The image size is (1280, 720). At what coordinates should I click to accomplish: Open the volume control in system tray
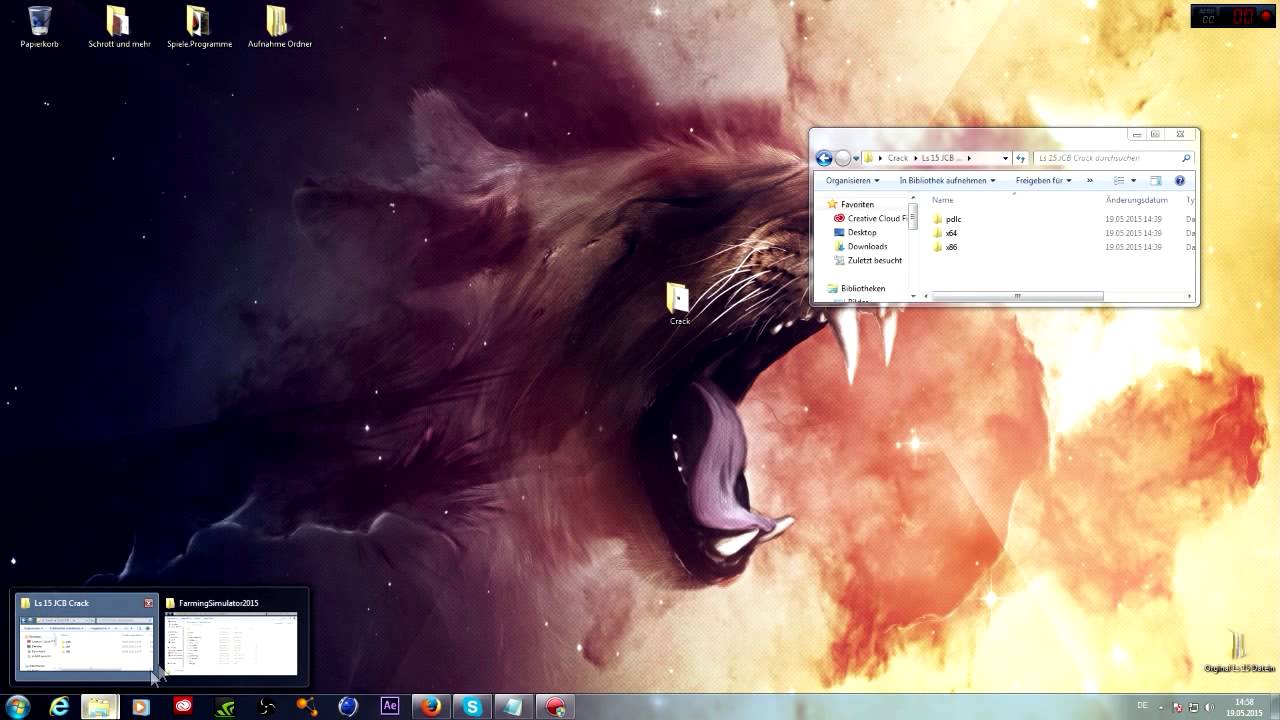1210,707
